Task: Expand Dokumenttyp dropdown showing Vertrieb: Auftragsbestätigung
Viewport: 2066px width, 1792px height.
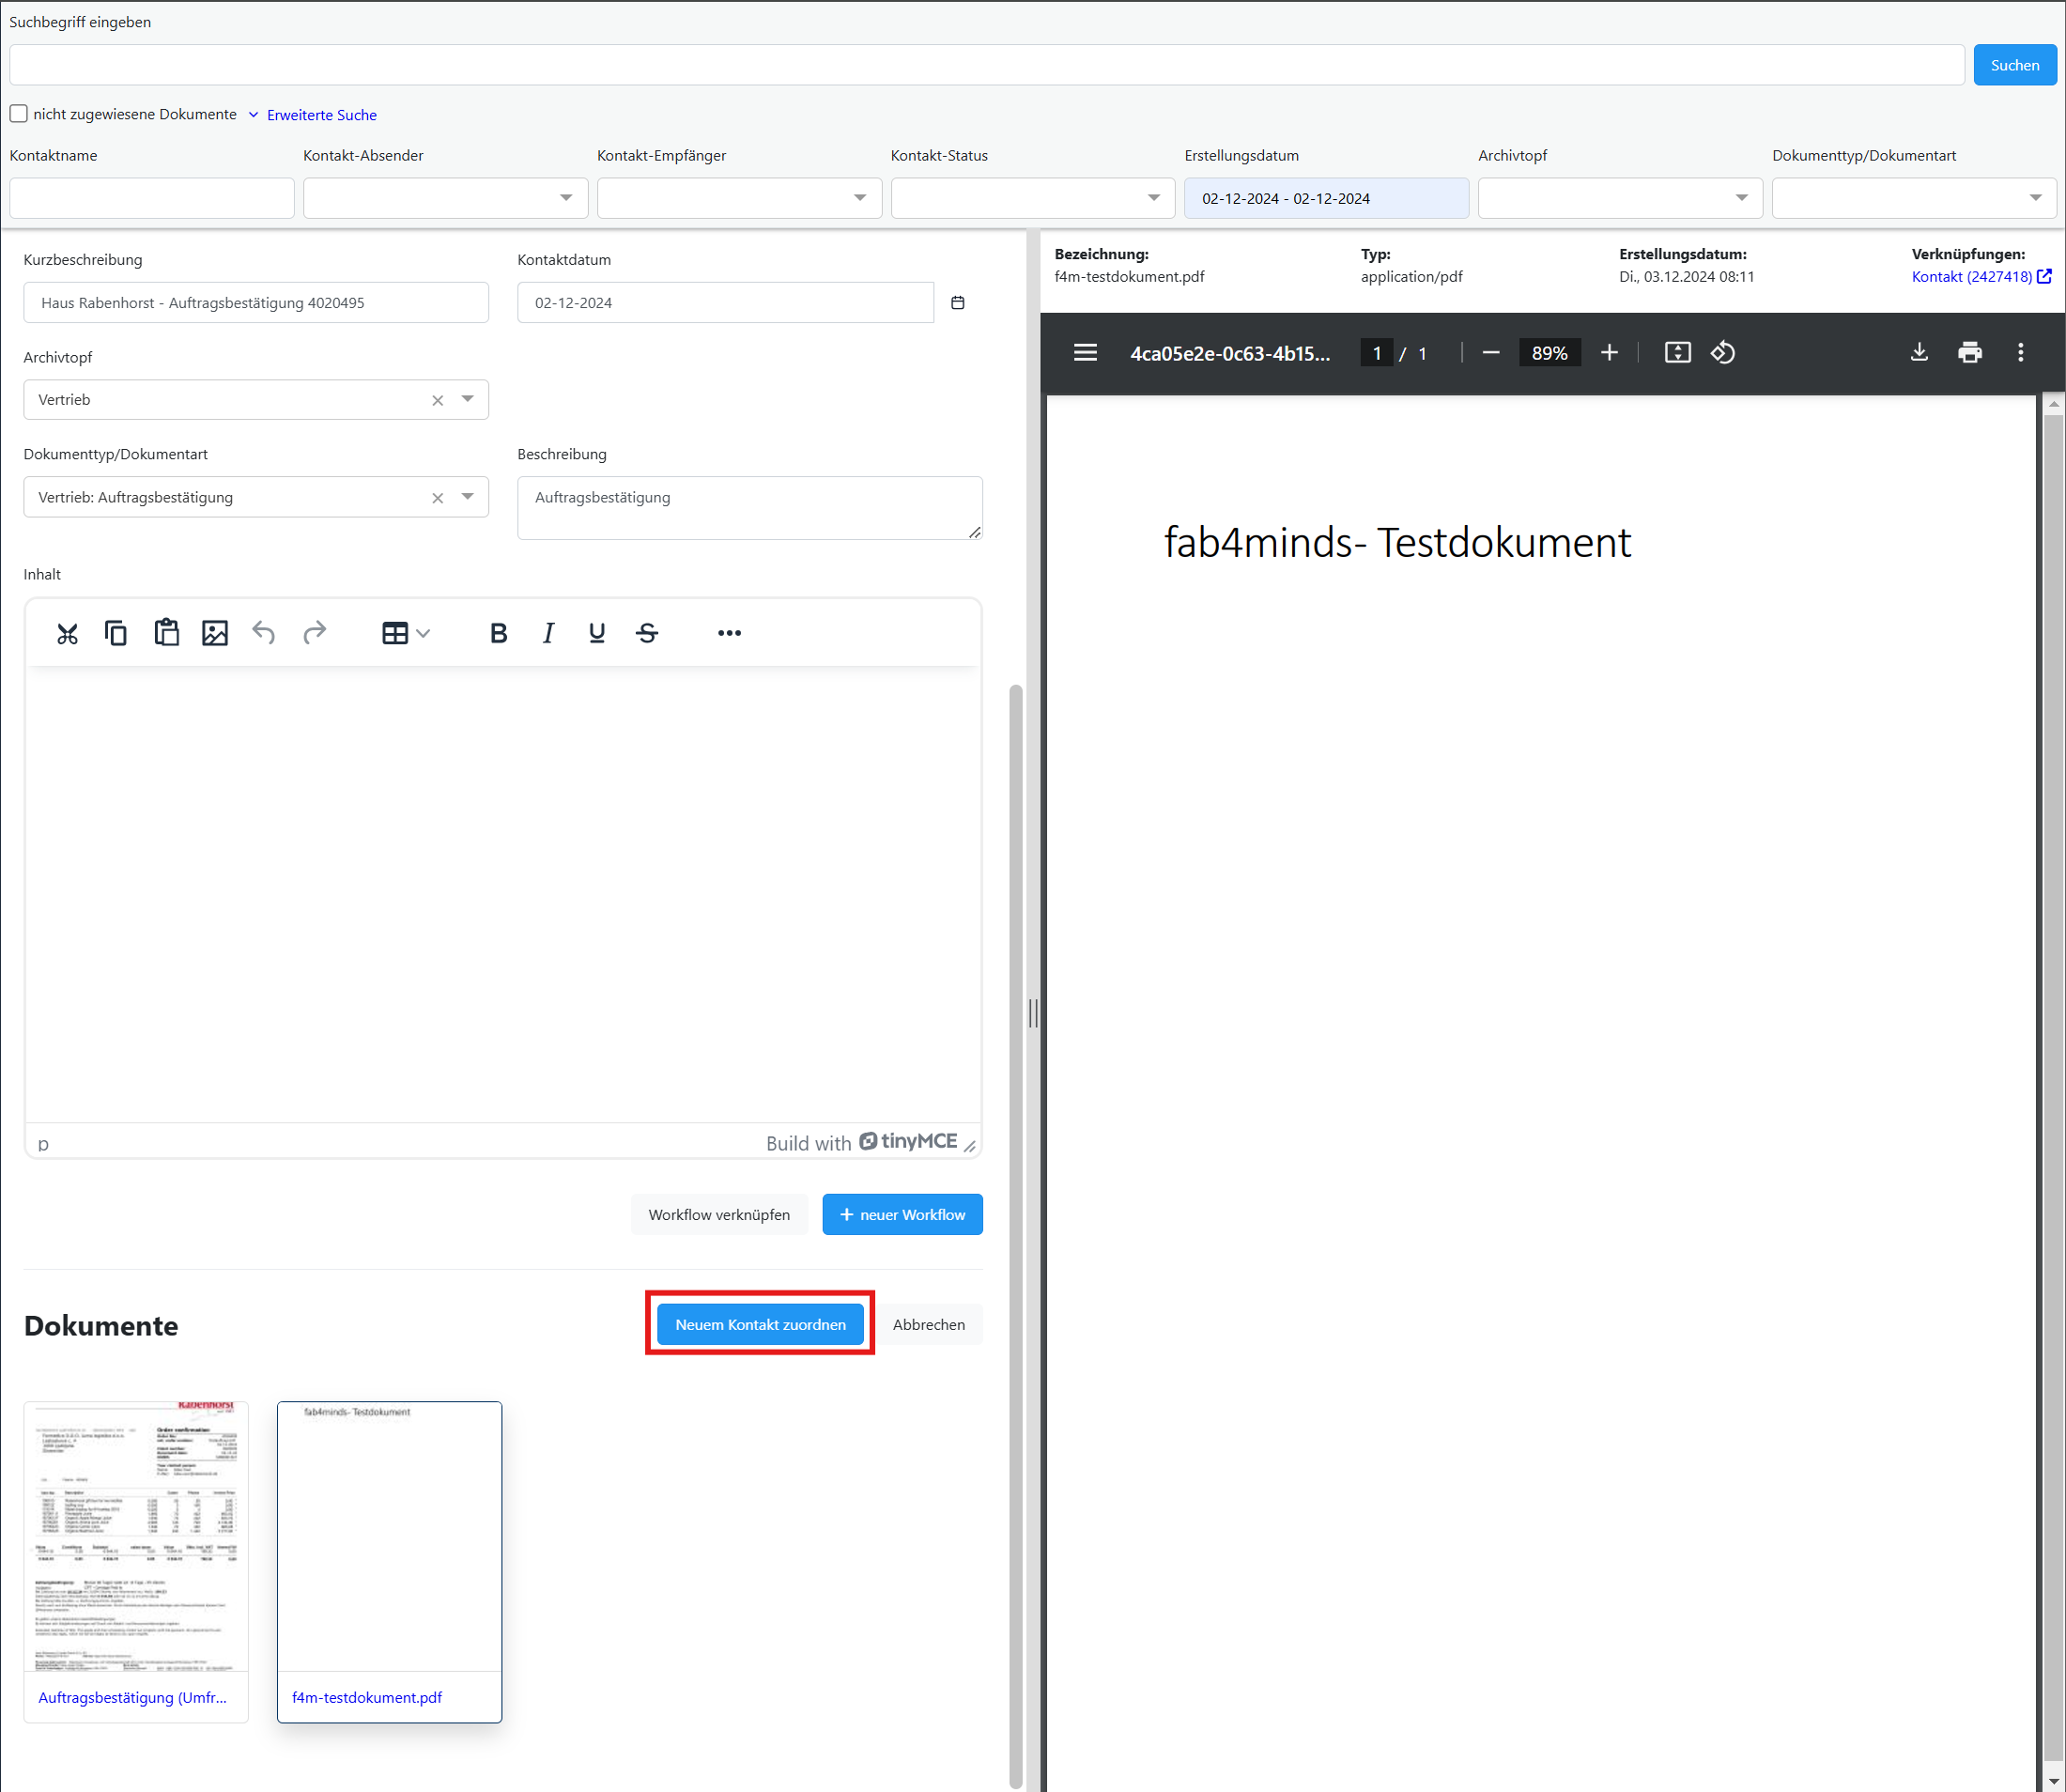Action: pyautogui.click(x=467, y=497)
